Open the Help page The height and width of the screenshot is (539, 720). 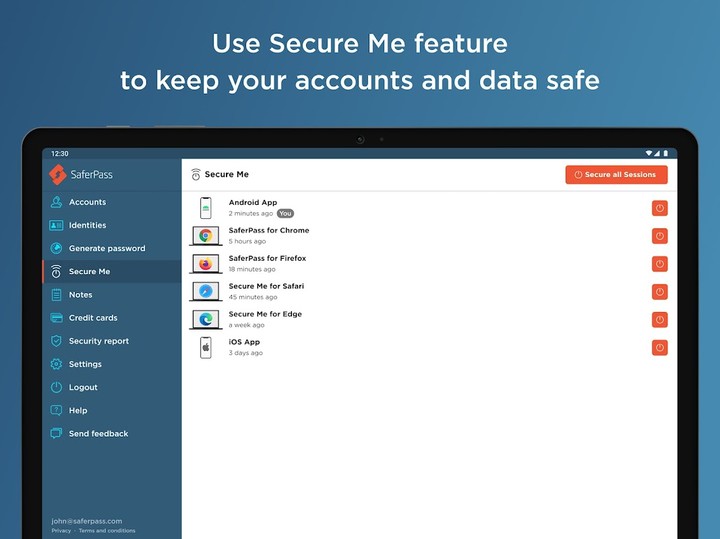[x=112, y=410]
